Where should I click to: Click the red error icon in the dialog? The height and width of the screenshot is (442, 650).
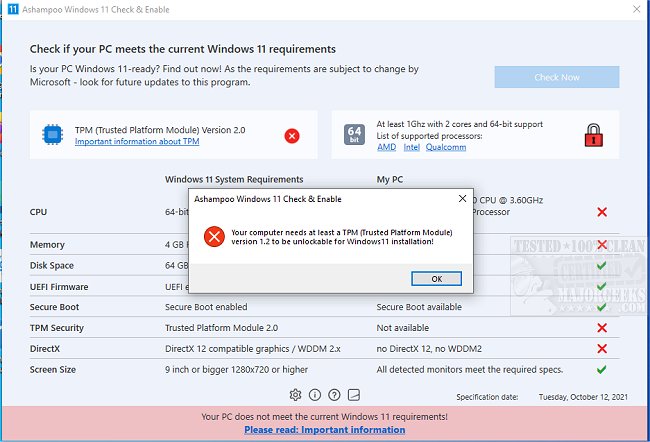[213, 237]
